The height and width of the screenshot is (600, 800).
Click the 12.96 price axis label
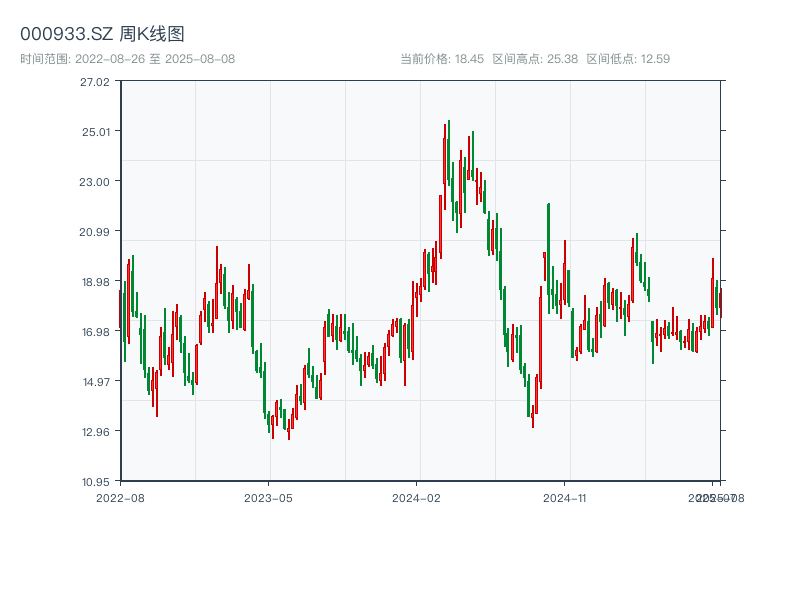96,432
